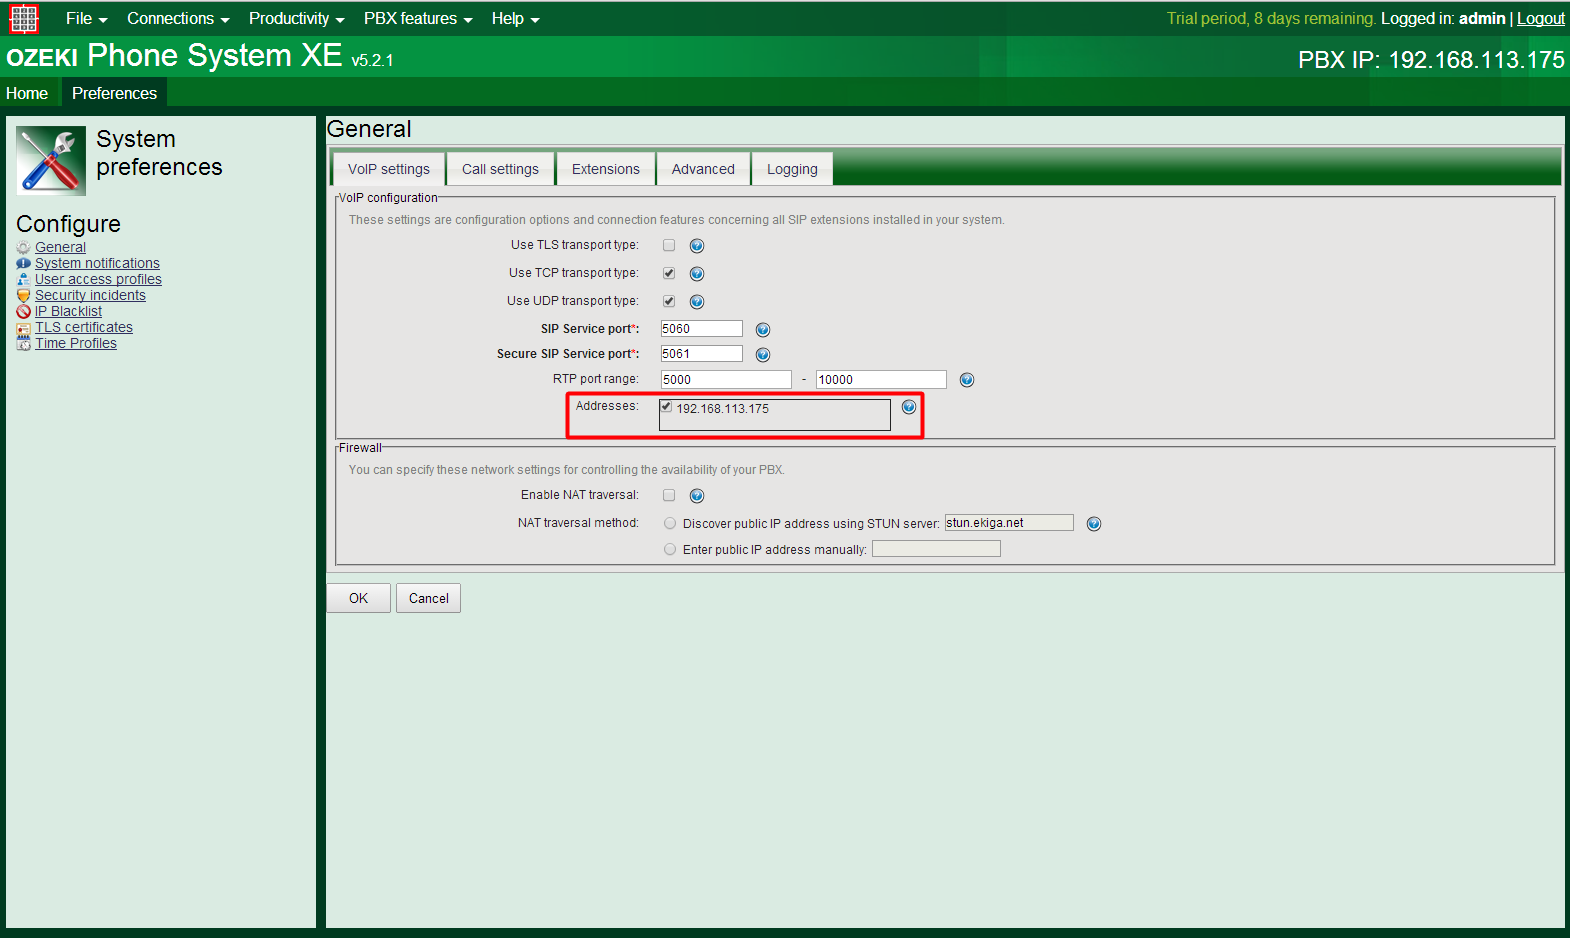
Task: Click the STUN server field stun.ekiga.net
Action: pos(1009,523)
